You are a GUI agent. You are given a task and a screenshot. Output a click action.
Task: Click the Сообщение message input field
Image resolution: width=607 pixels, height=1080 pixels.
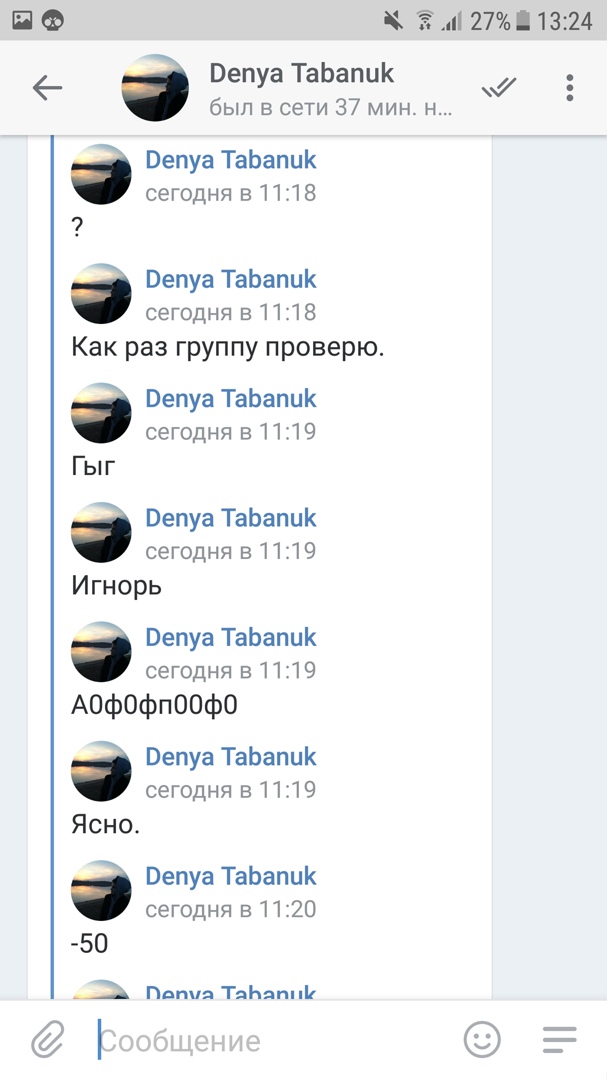270,1041
